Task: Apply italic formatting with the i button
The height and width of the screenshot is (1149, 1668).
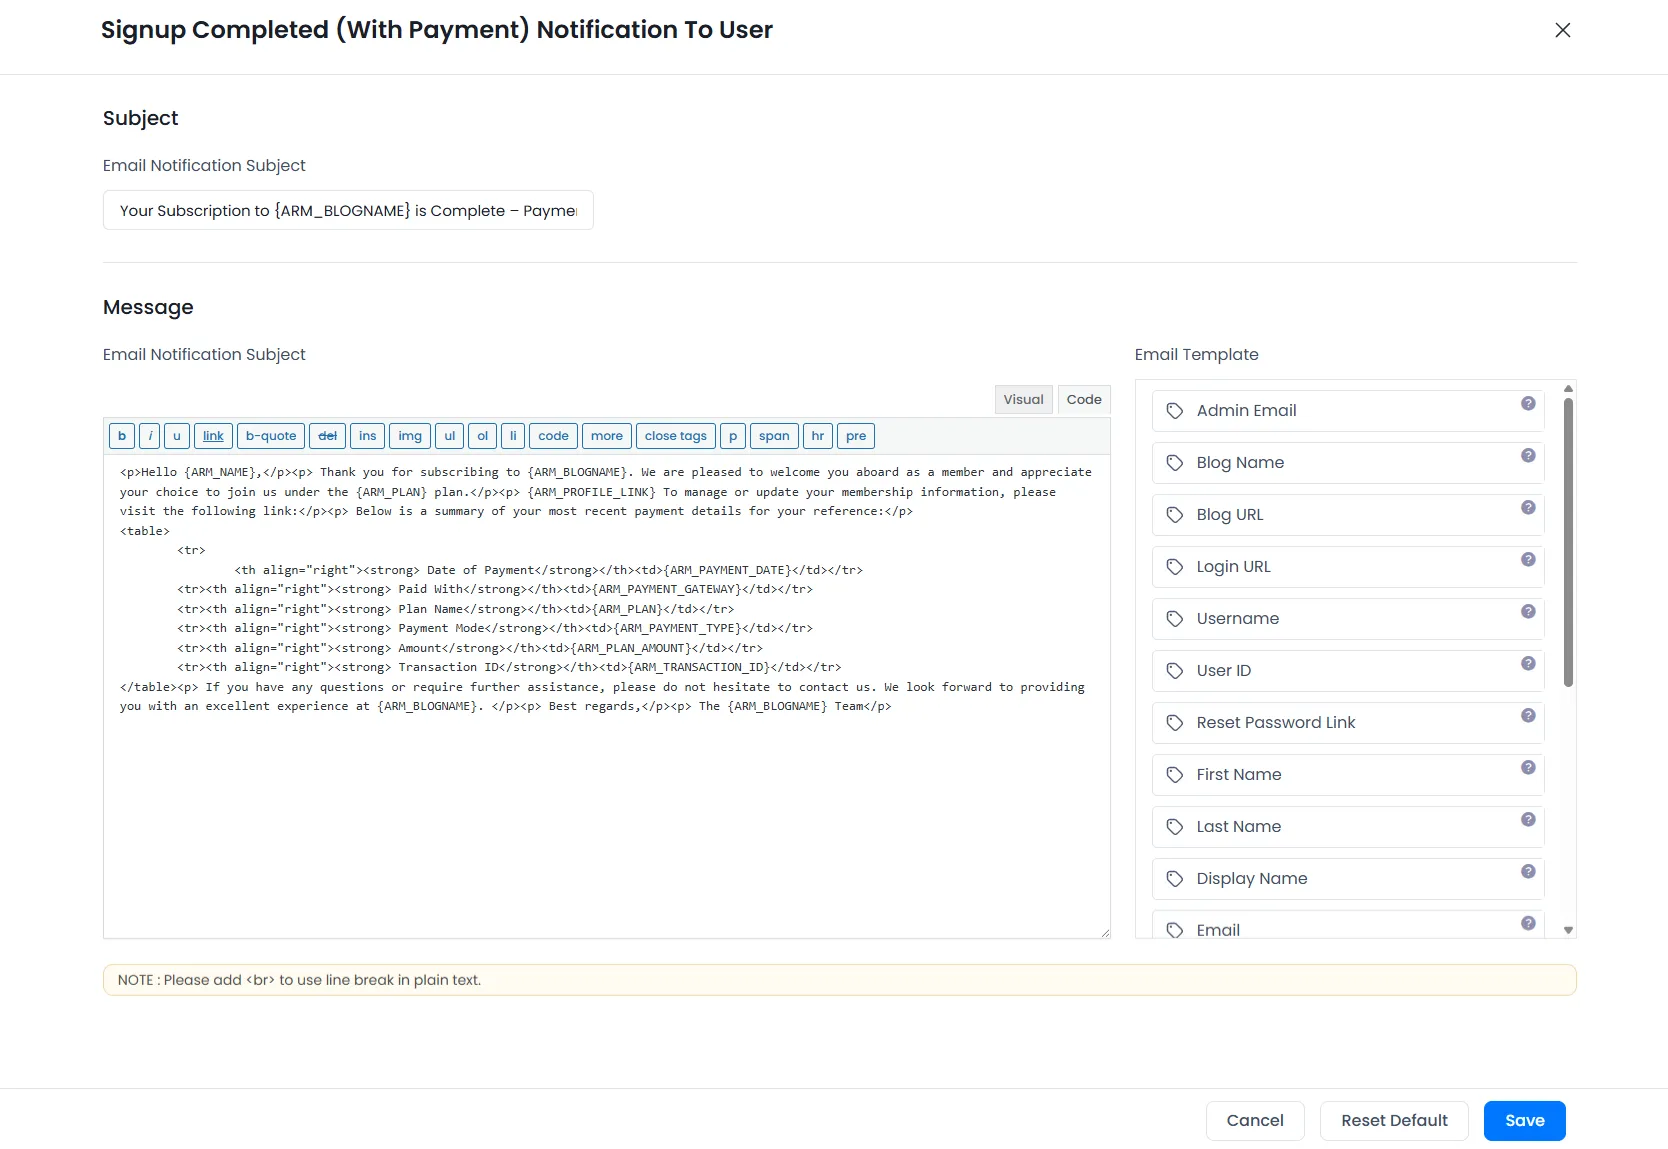Action: click(149, 435)
